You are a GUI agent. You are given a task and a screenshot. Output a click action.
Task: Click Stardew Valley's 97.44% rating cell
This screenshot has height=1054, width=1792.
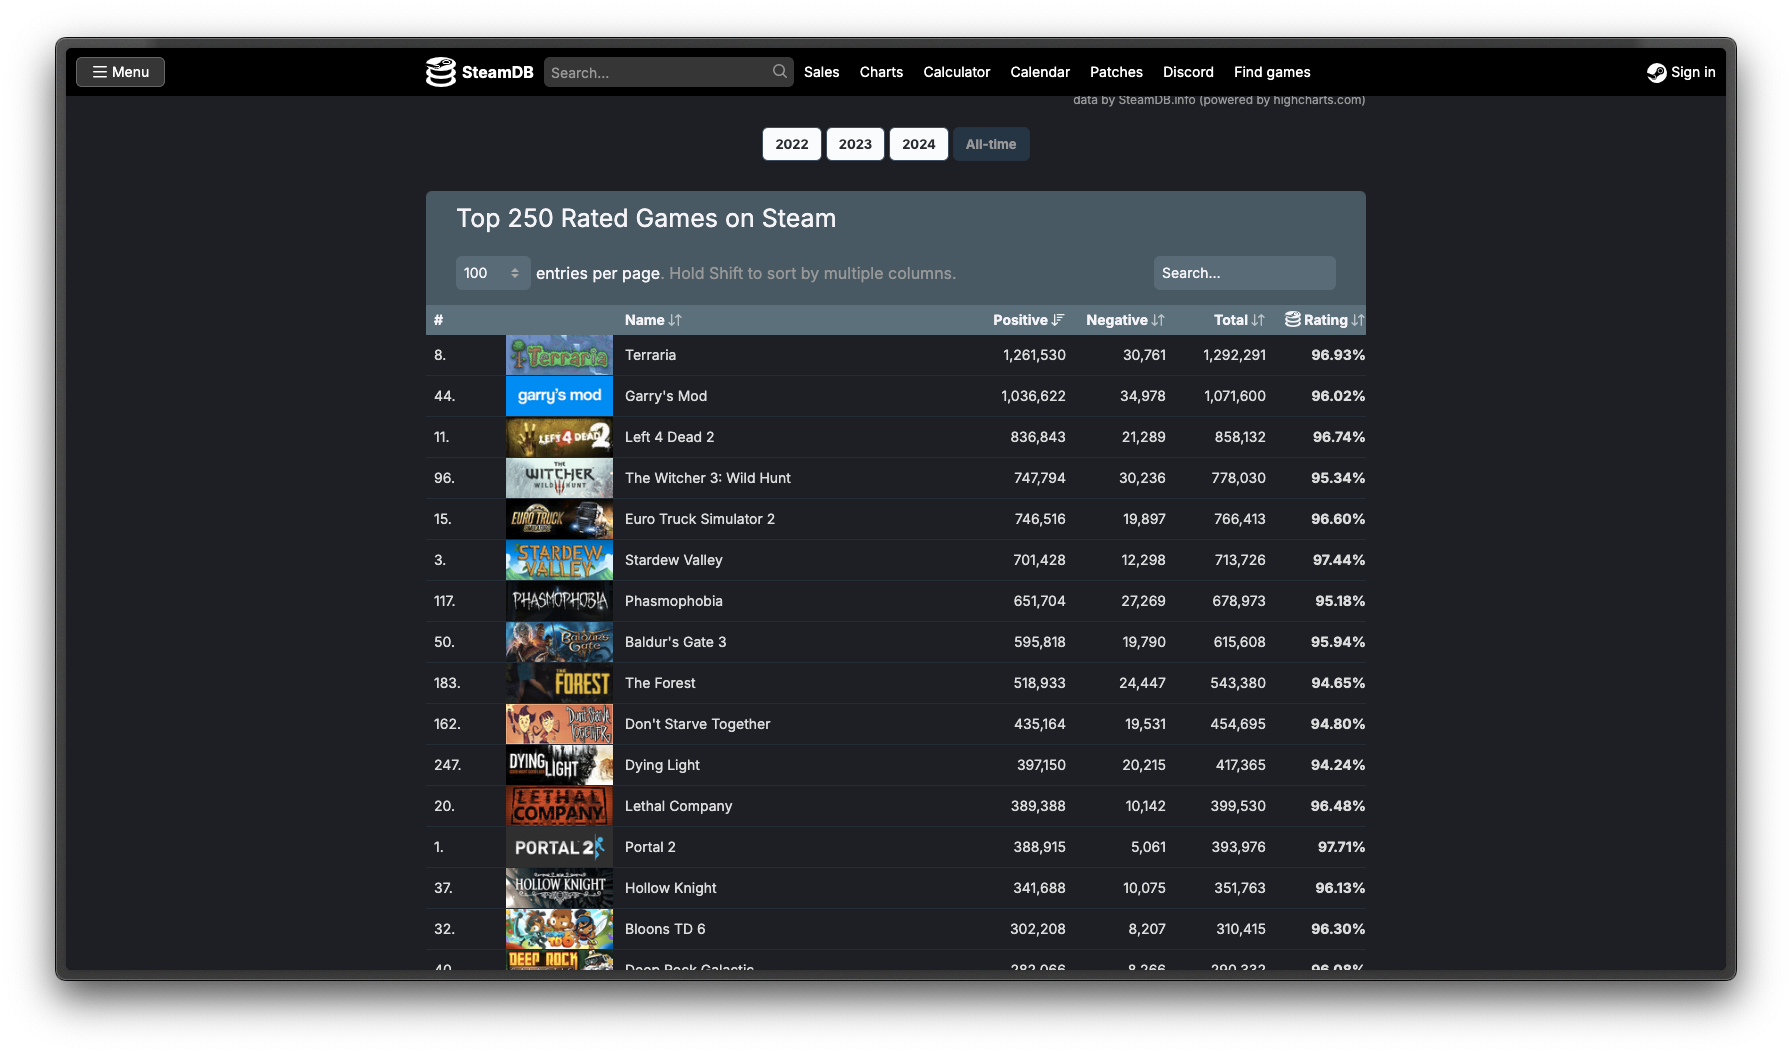(x=1339, y=560)
